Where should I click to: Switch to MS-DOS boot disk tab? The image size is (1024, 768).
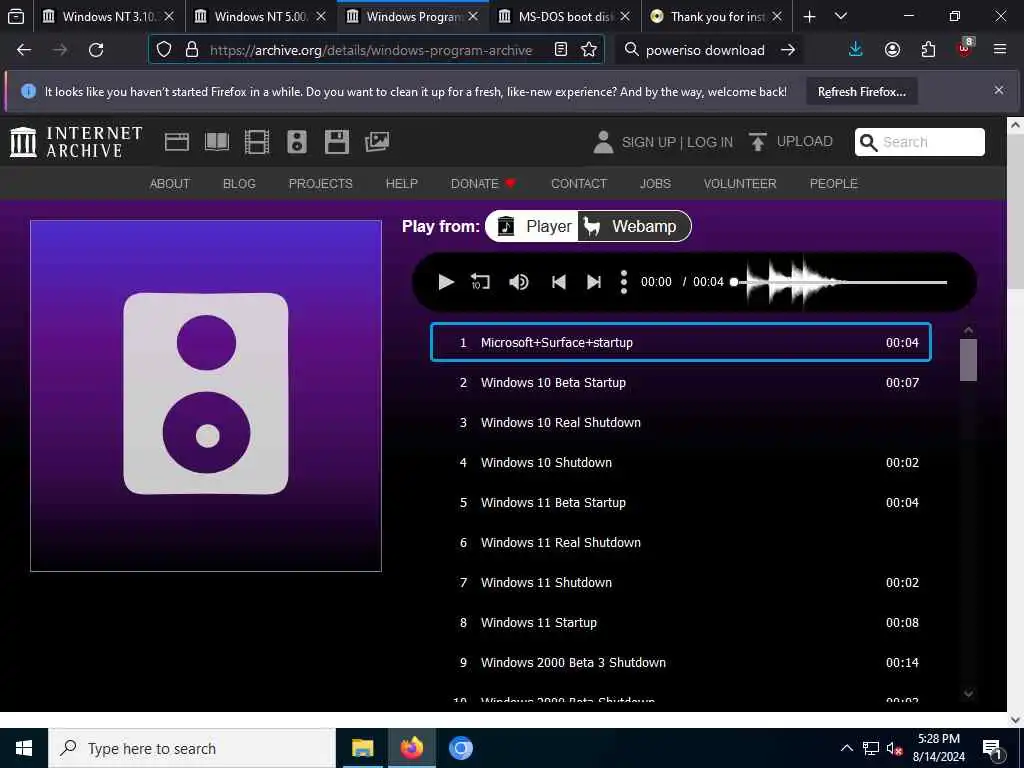point(565,16)
